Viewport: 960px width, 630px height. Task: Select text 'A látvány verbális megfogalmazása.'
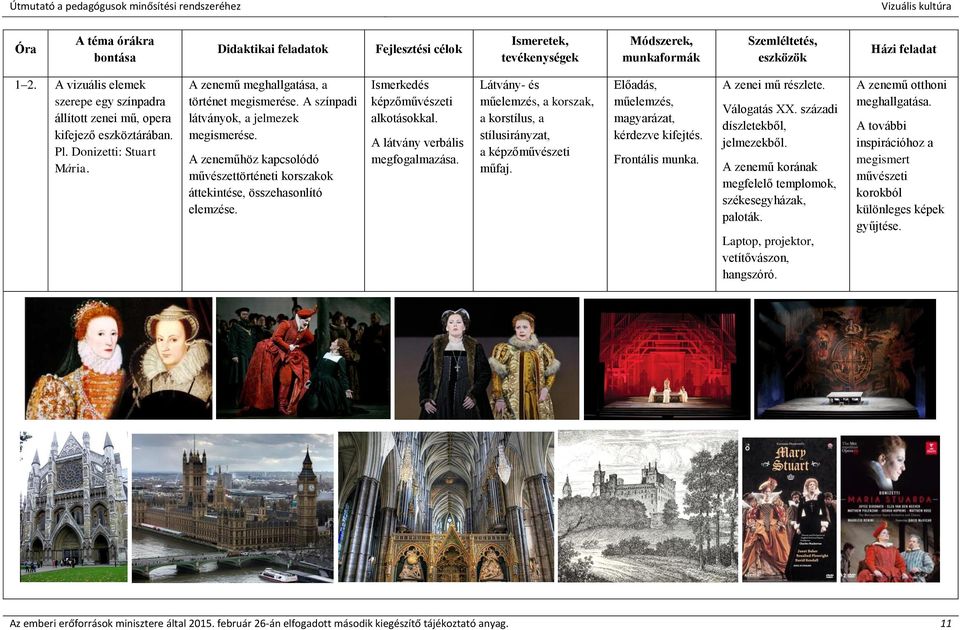tap(417, 151)
